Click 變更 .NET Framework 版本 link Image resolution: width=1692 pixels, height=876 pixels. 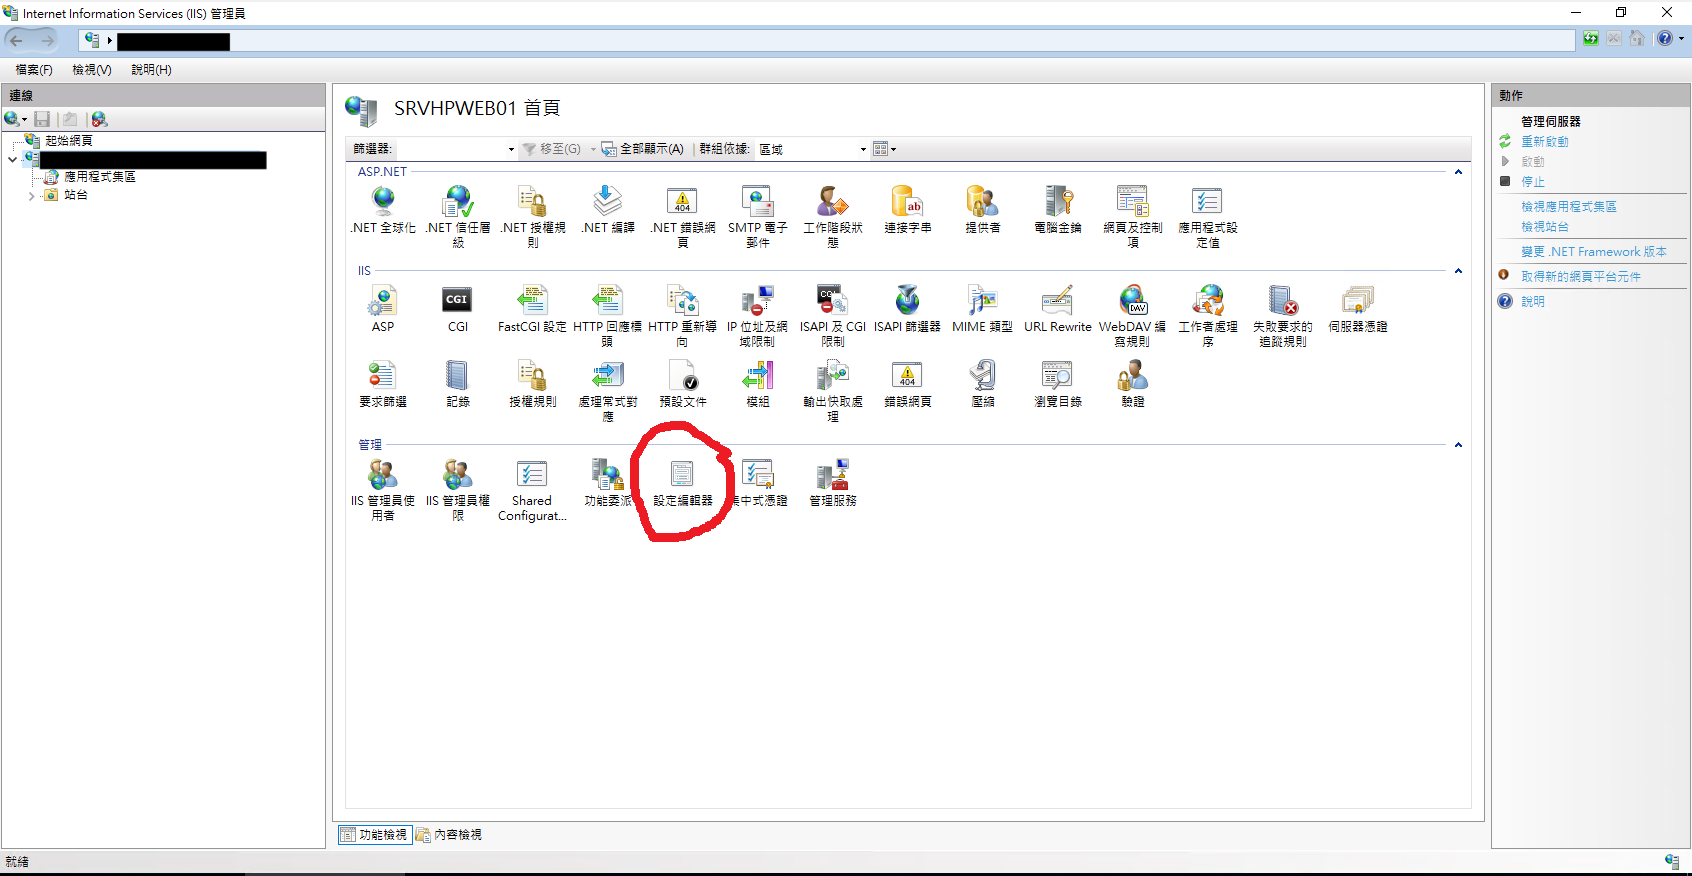pyautogui.click(x=1594, y=252)
